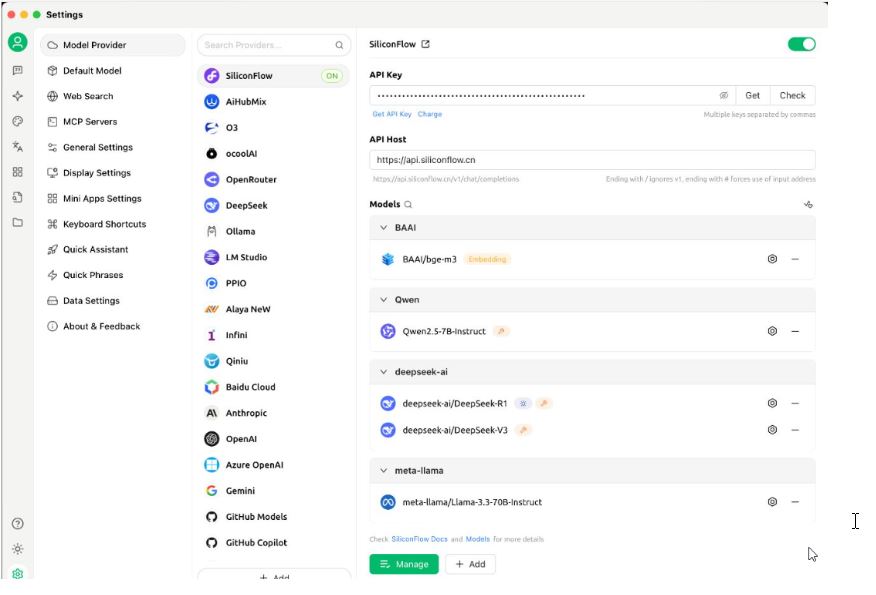Open settings gear for BAAI/bge-m3
The height and width of the screenshot is (595, 876).
pos(772,259)
